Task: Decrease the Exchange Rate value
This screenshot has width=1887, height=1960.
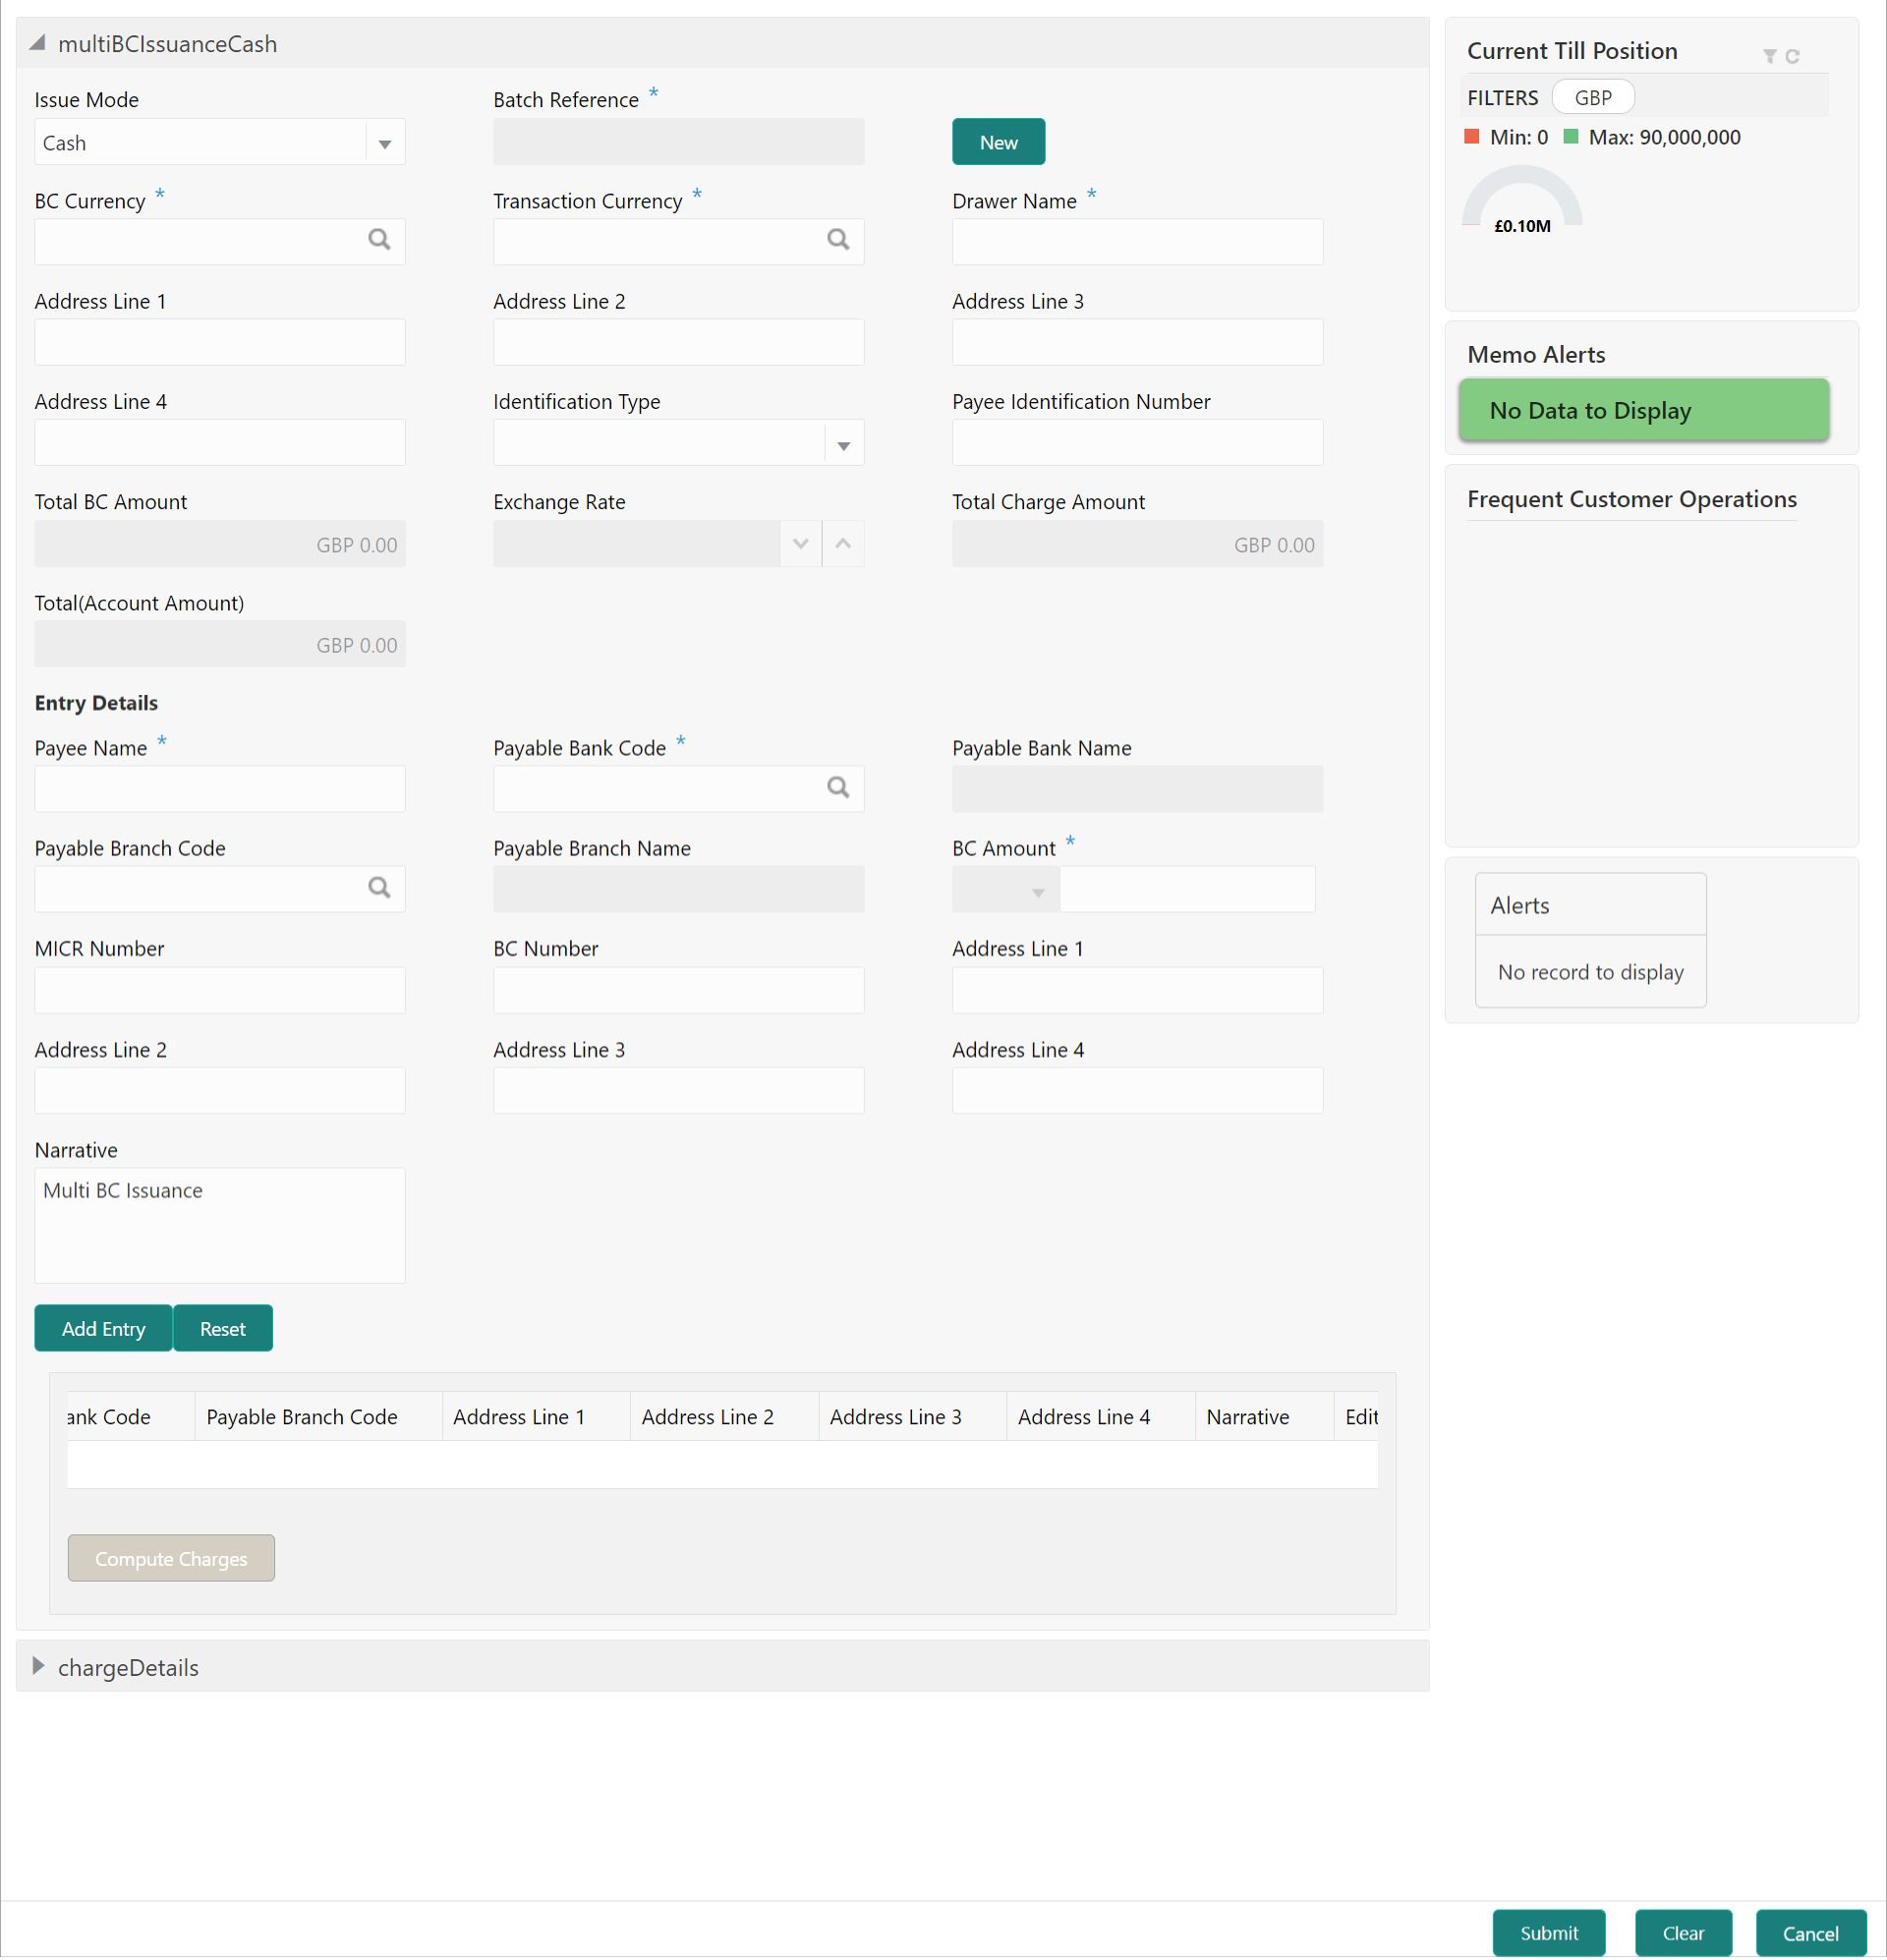Action: point(800,544)
